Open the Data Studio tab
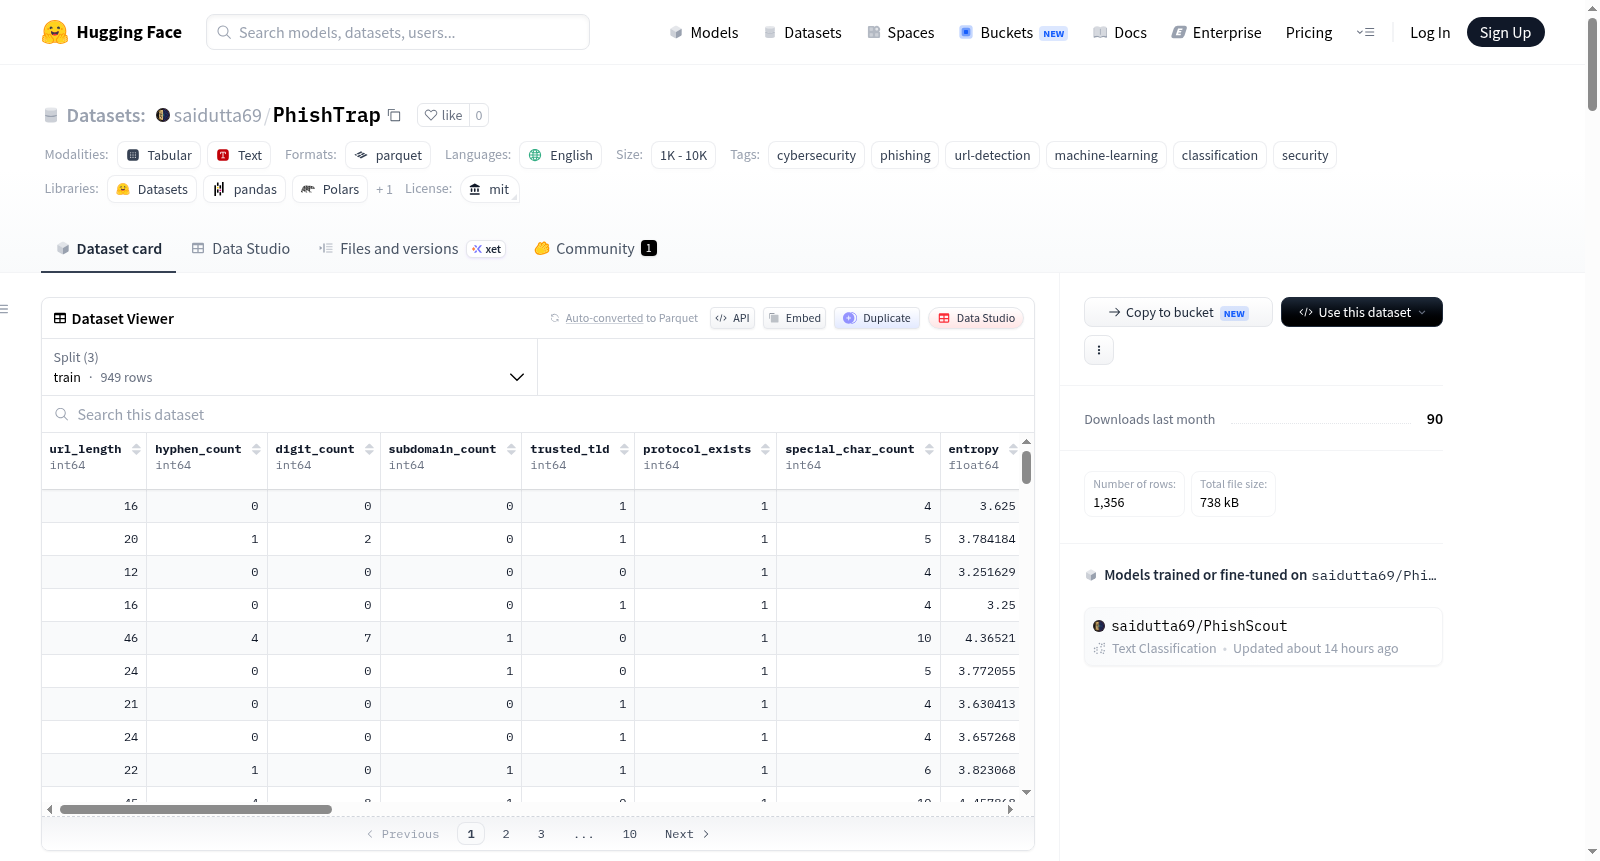 click(241, 249)
